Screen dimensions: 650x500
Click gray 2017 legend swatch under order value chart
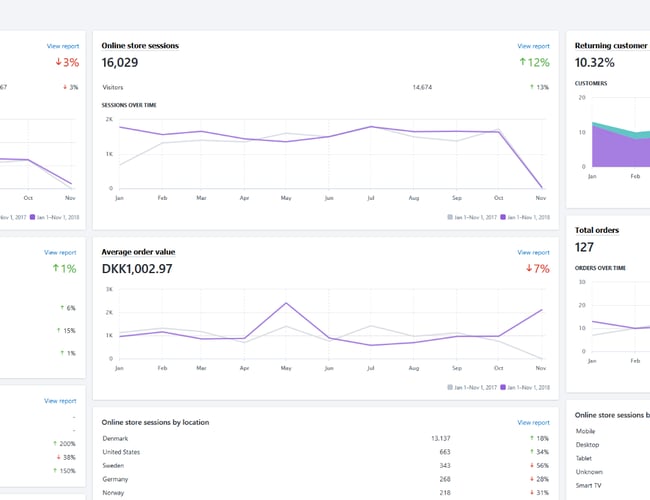pyautogui.click(x=449, y=386)
